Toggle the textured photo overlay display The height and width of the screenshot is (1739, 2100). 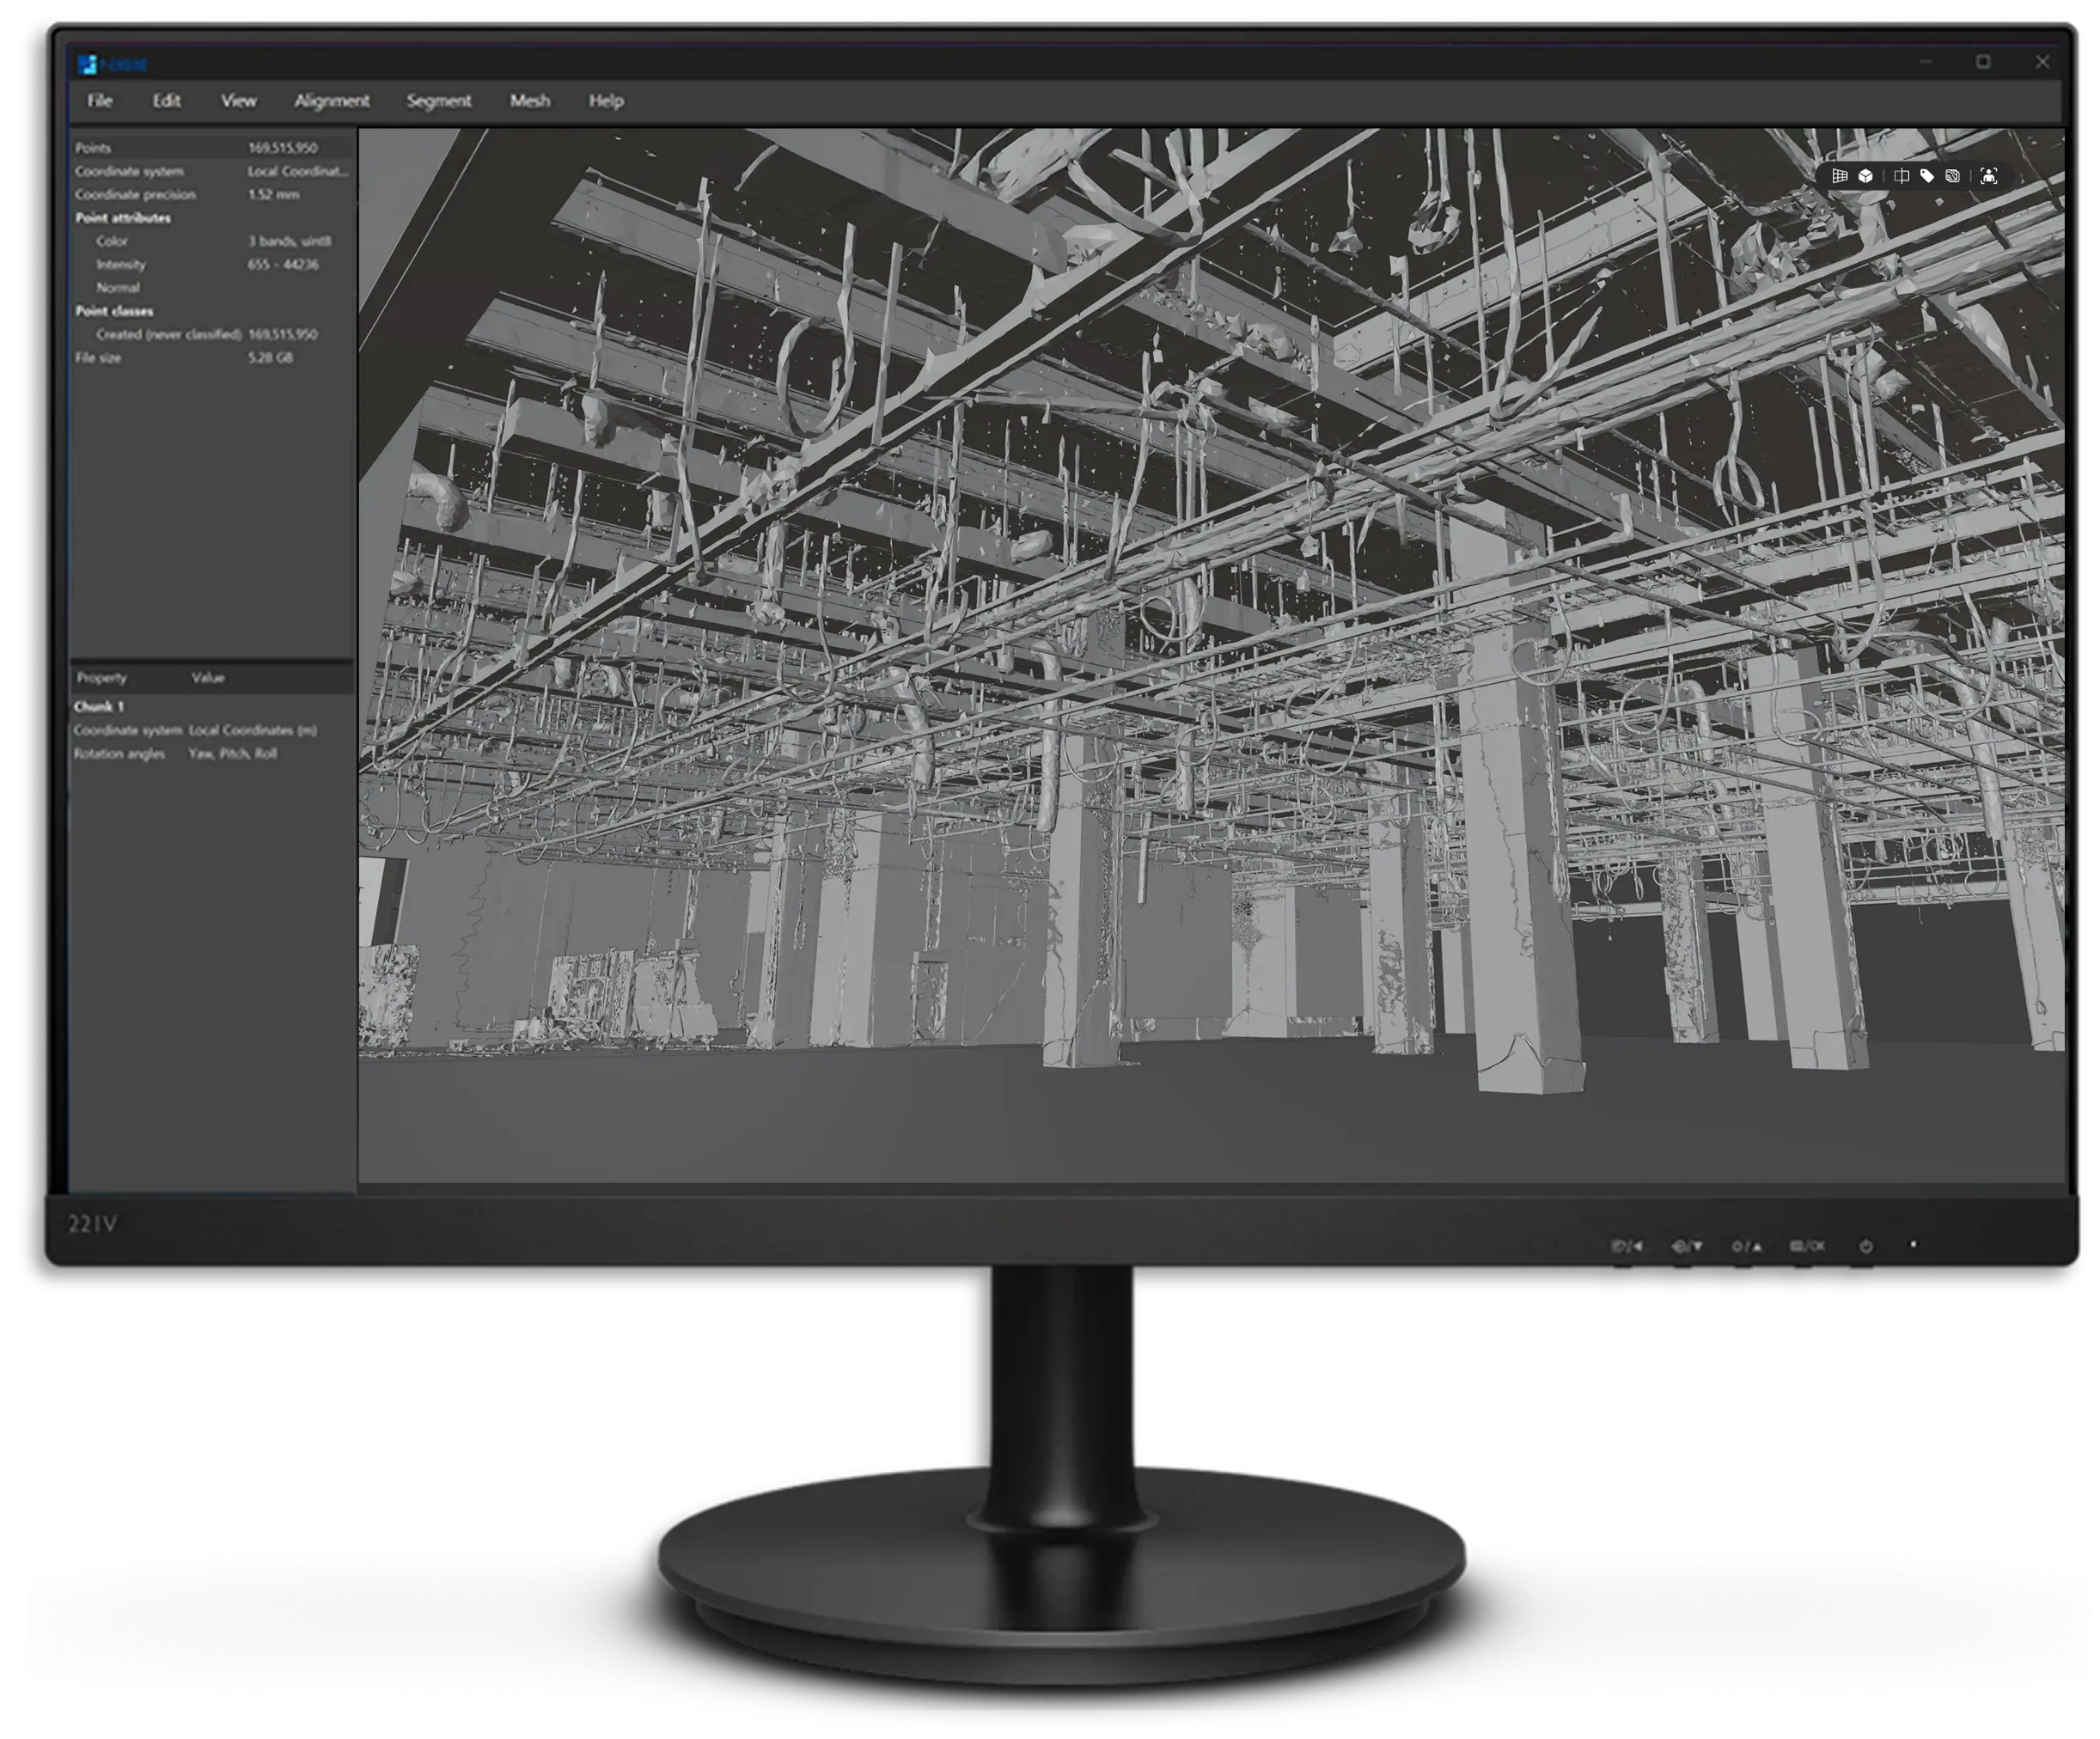click(x=1952, y=177)
